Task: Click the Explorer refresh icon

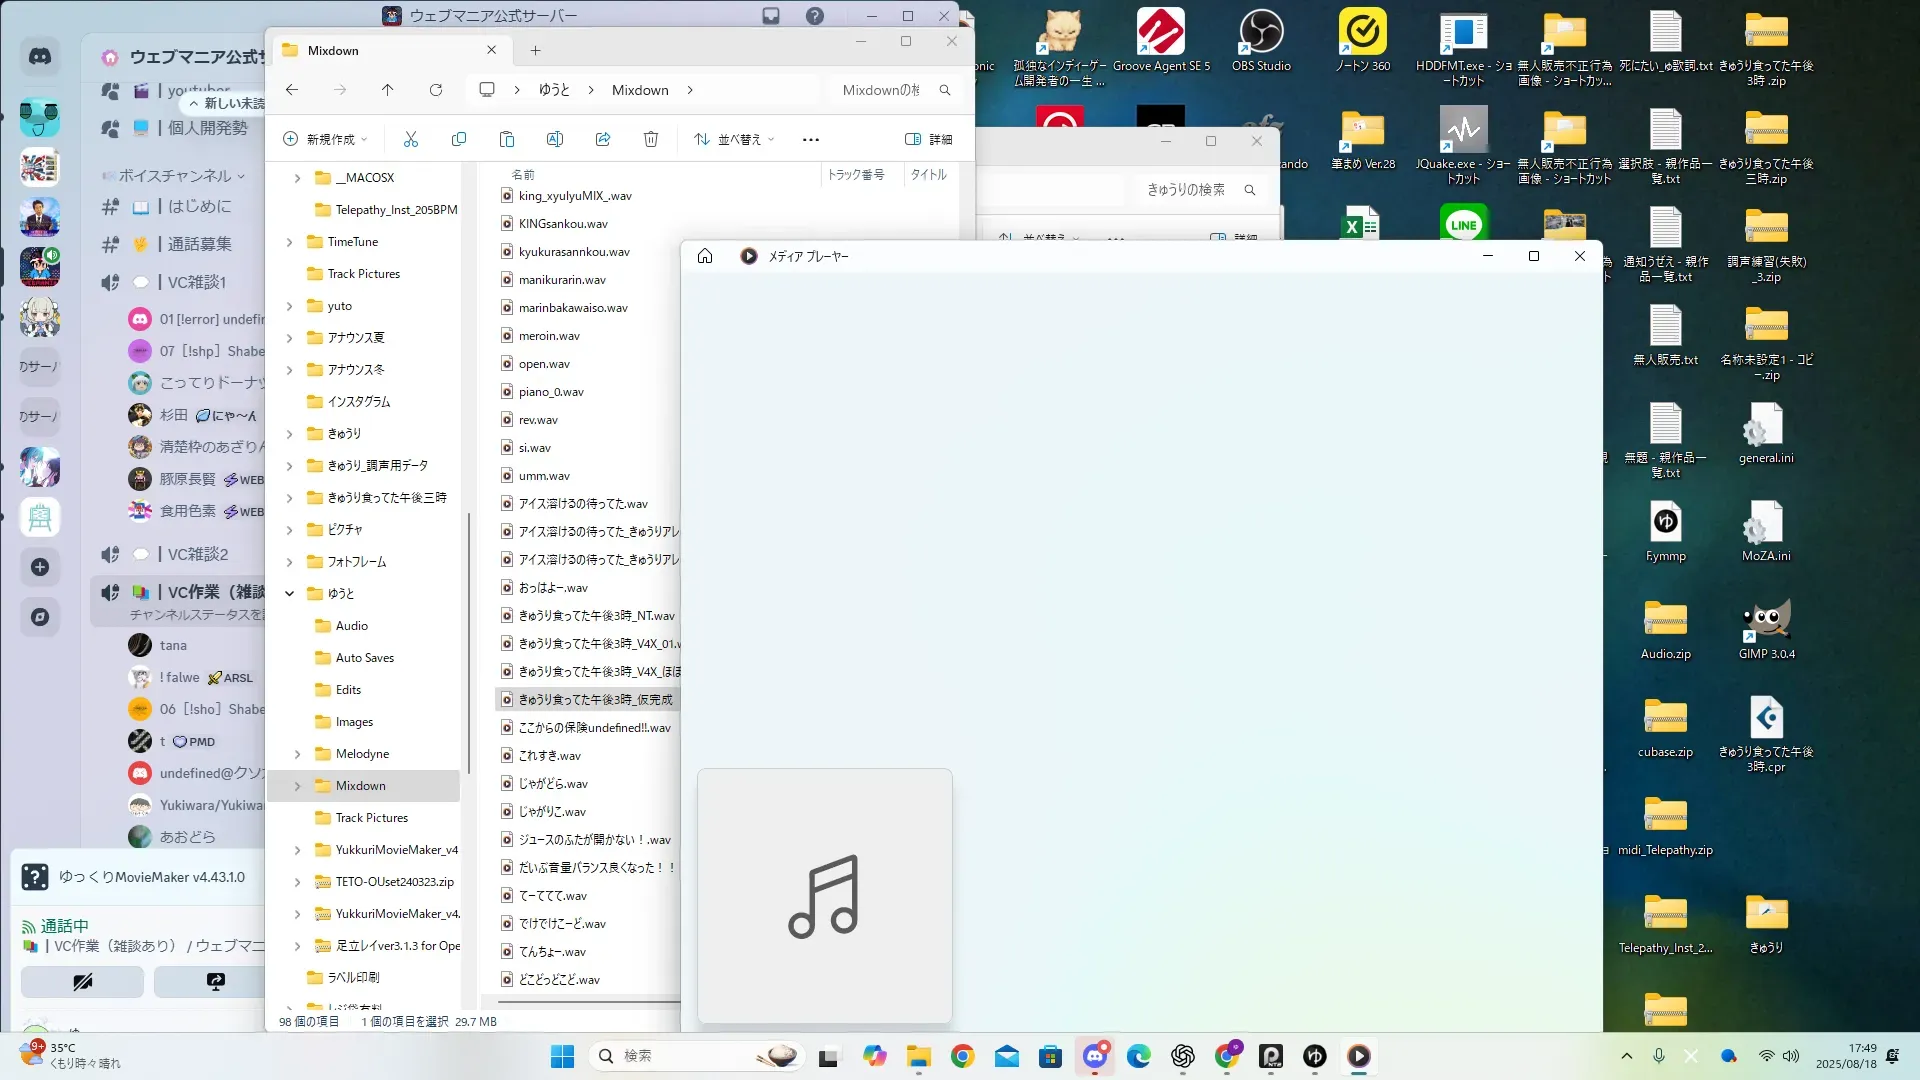Action: click(x=436, y=90)
